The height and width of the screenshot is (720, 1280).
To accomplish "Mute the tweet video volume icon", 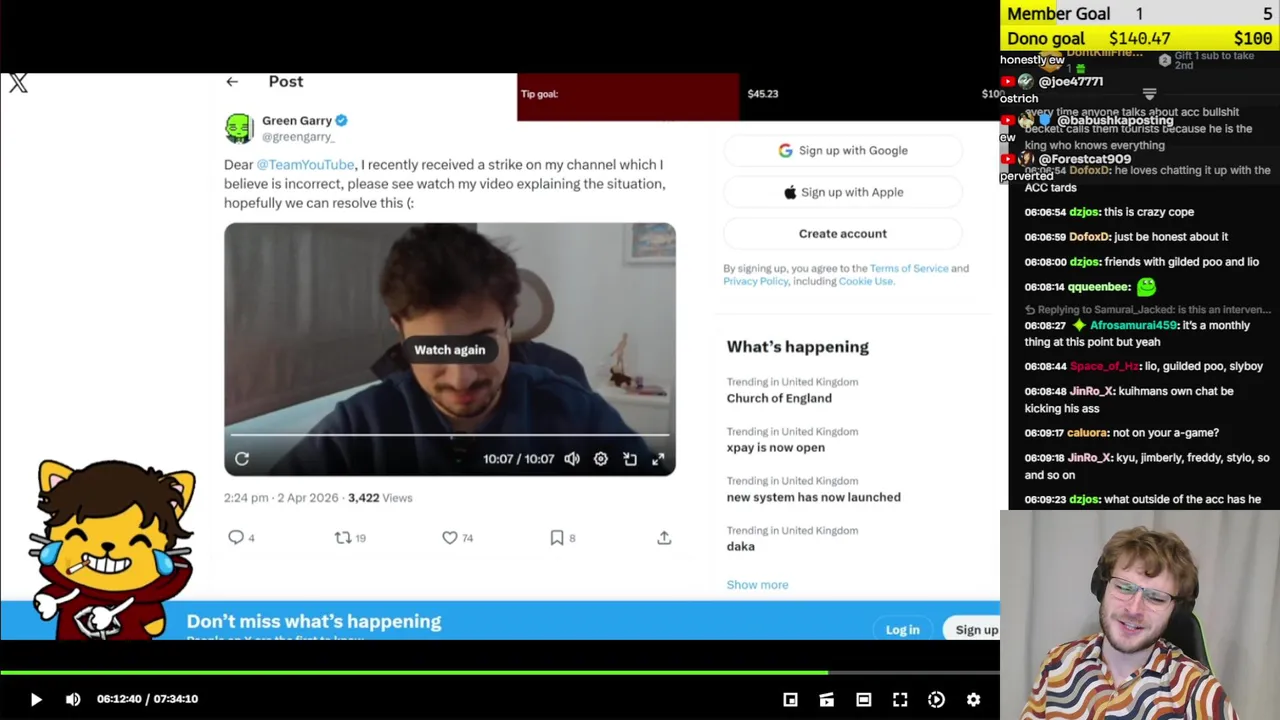I will click(571, 459).
